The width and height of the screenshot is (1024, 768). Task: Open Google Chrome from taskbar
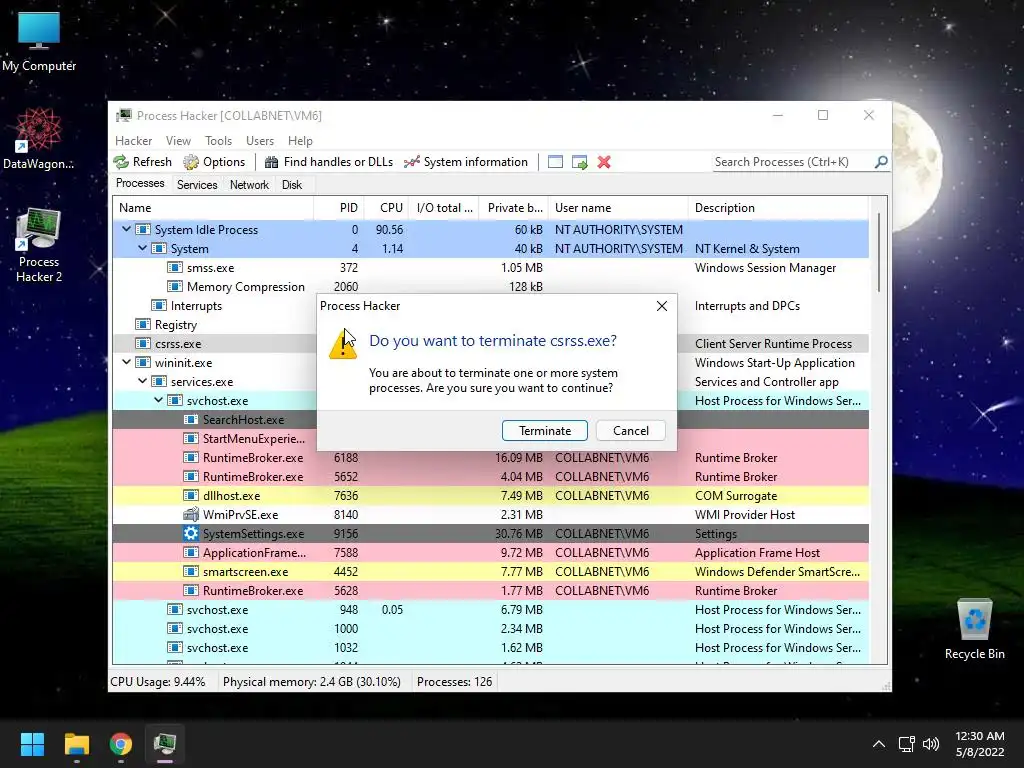[121, 744]
